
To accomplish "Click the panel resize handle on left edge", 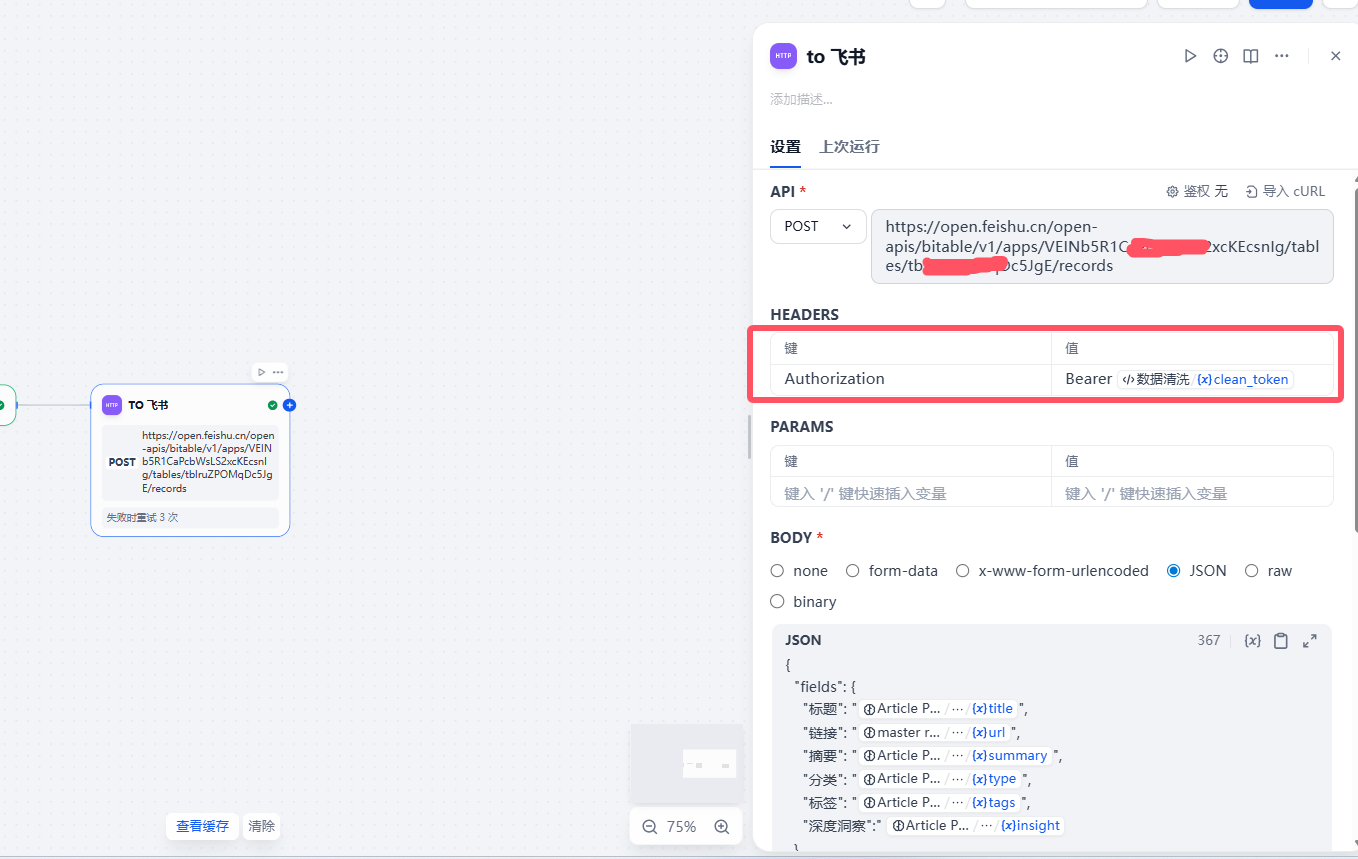I will 749,437.
